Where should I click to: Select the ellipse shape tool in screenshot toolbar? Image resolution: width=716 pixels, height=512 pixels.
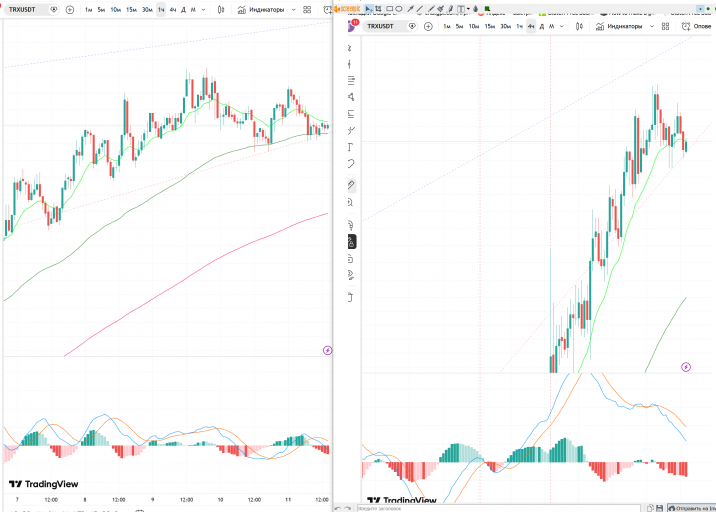click(x=399, y=9)
